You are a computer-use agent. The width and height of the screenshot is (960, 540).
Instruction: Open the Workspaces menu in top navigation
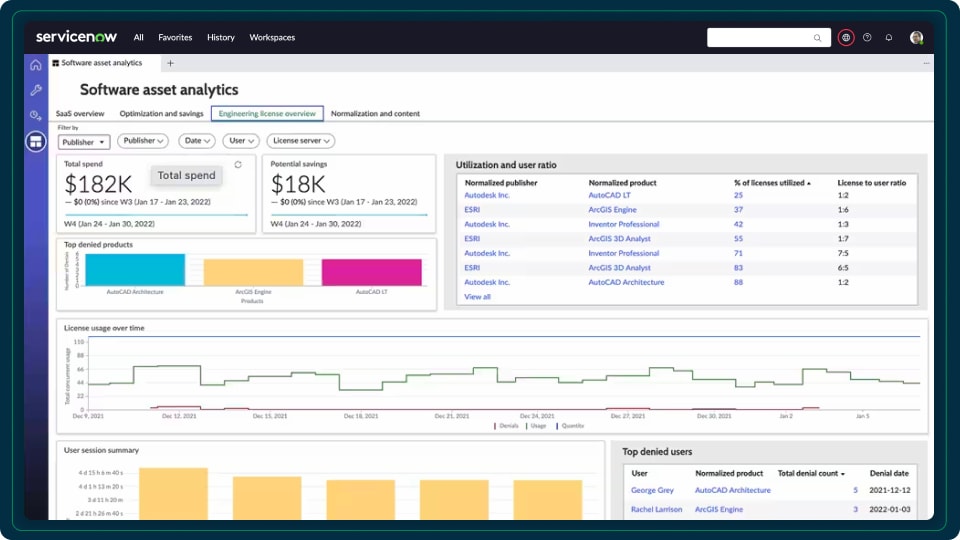tap(272, 38)
